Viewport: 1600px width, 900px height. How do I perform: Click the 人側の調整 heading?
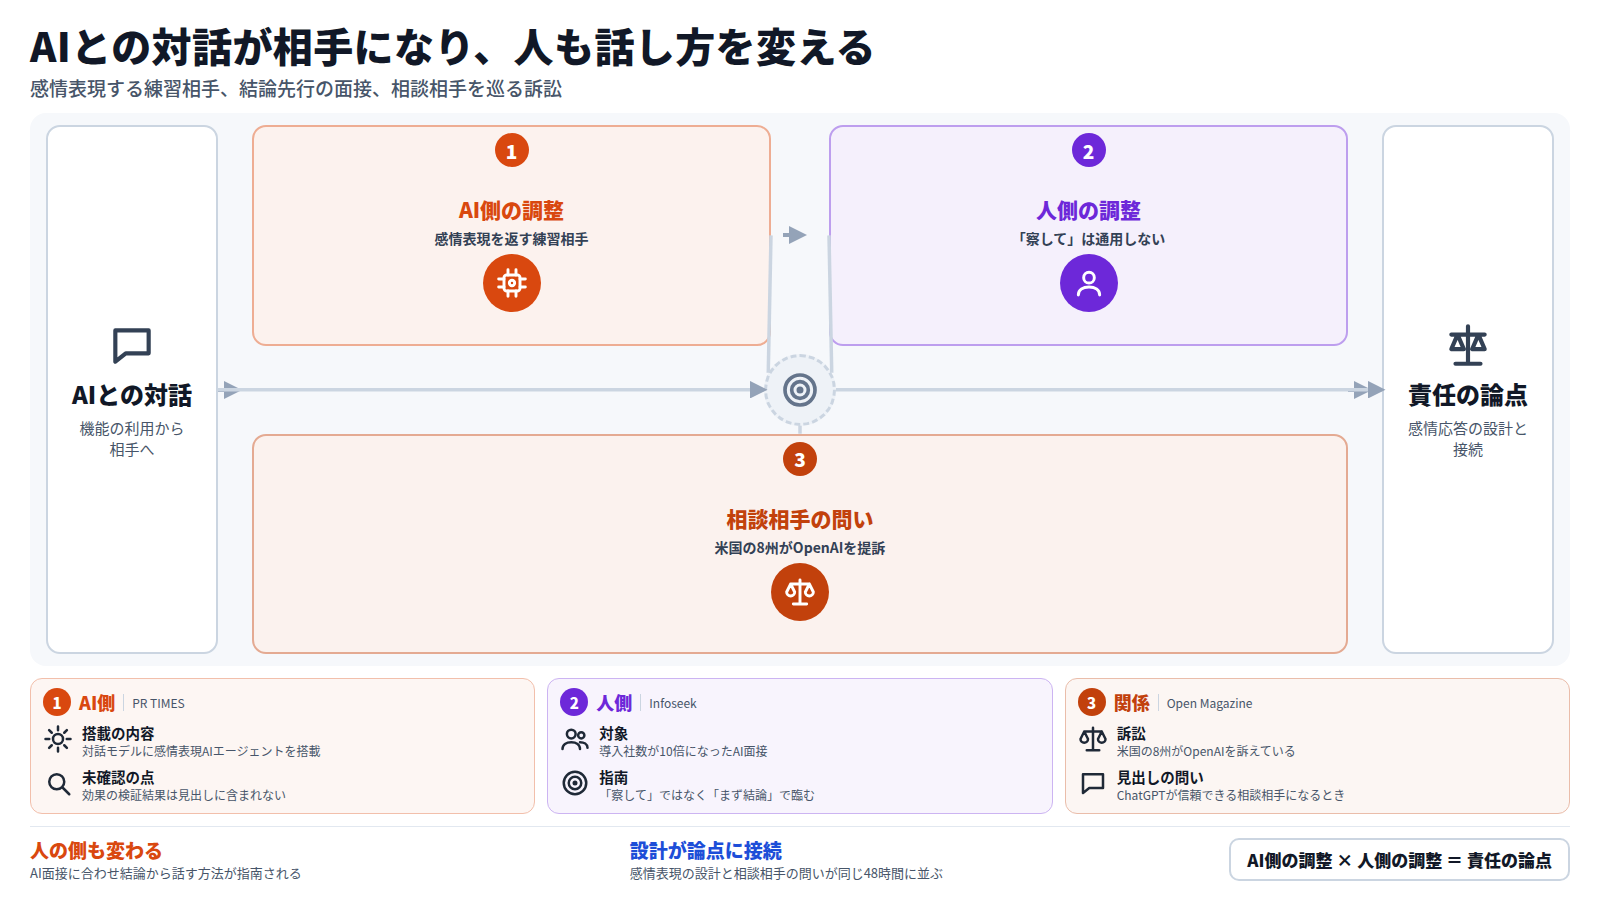[1089, 211]
